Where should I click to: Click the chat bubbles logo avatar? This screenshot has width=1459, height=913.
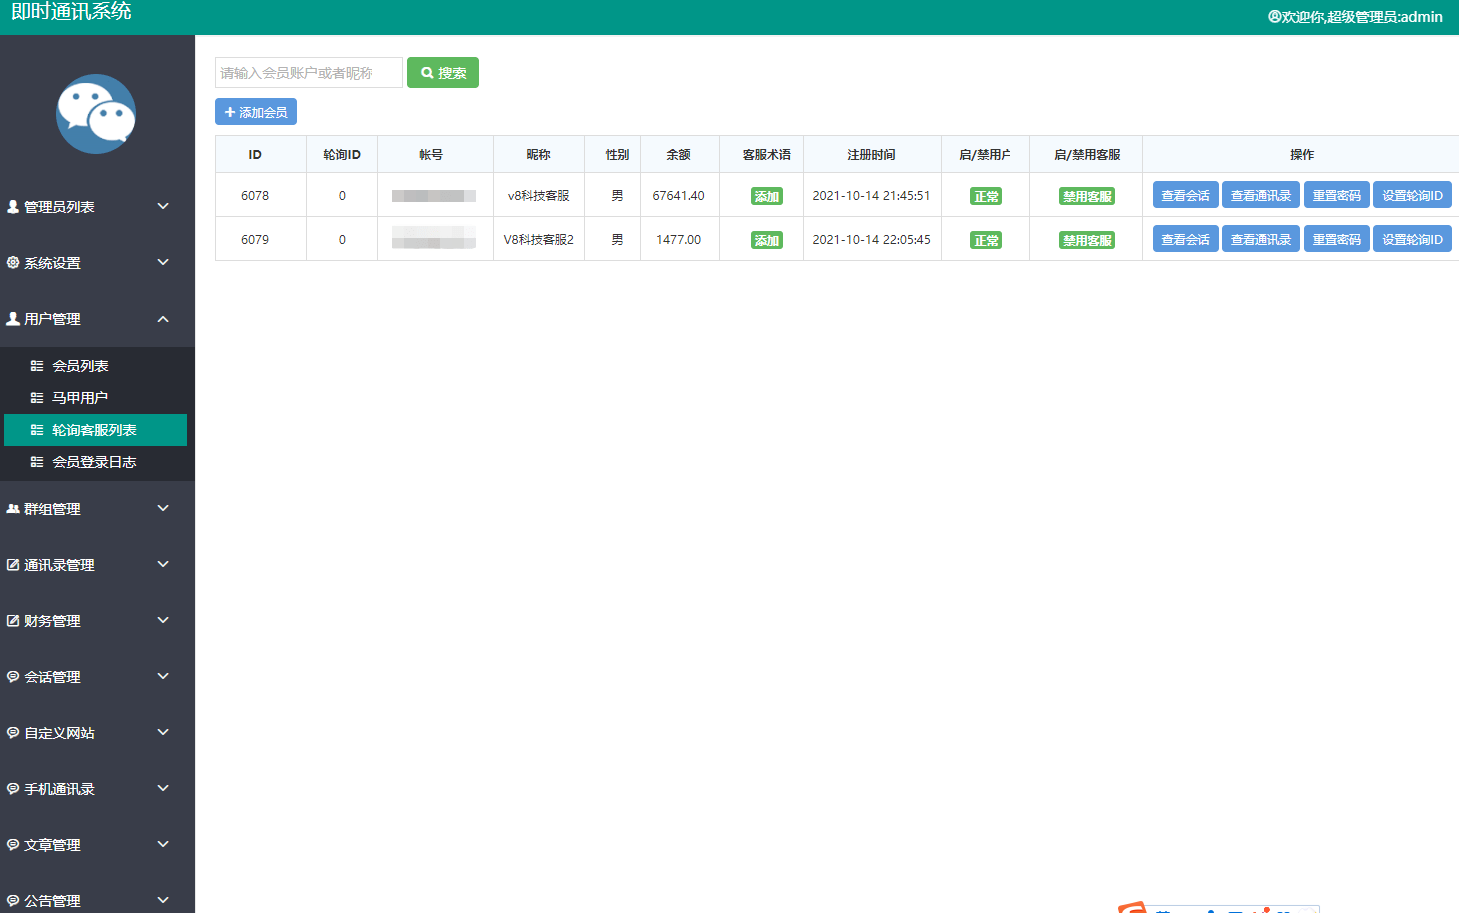pos(96,114)
